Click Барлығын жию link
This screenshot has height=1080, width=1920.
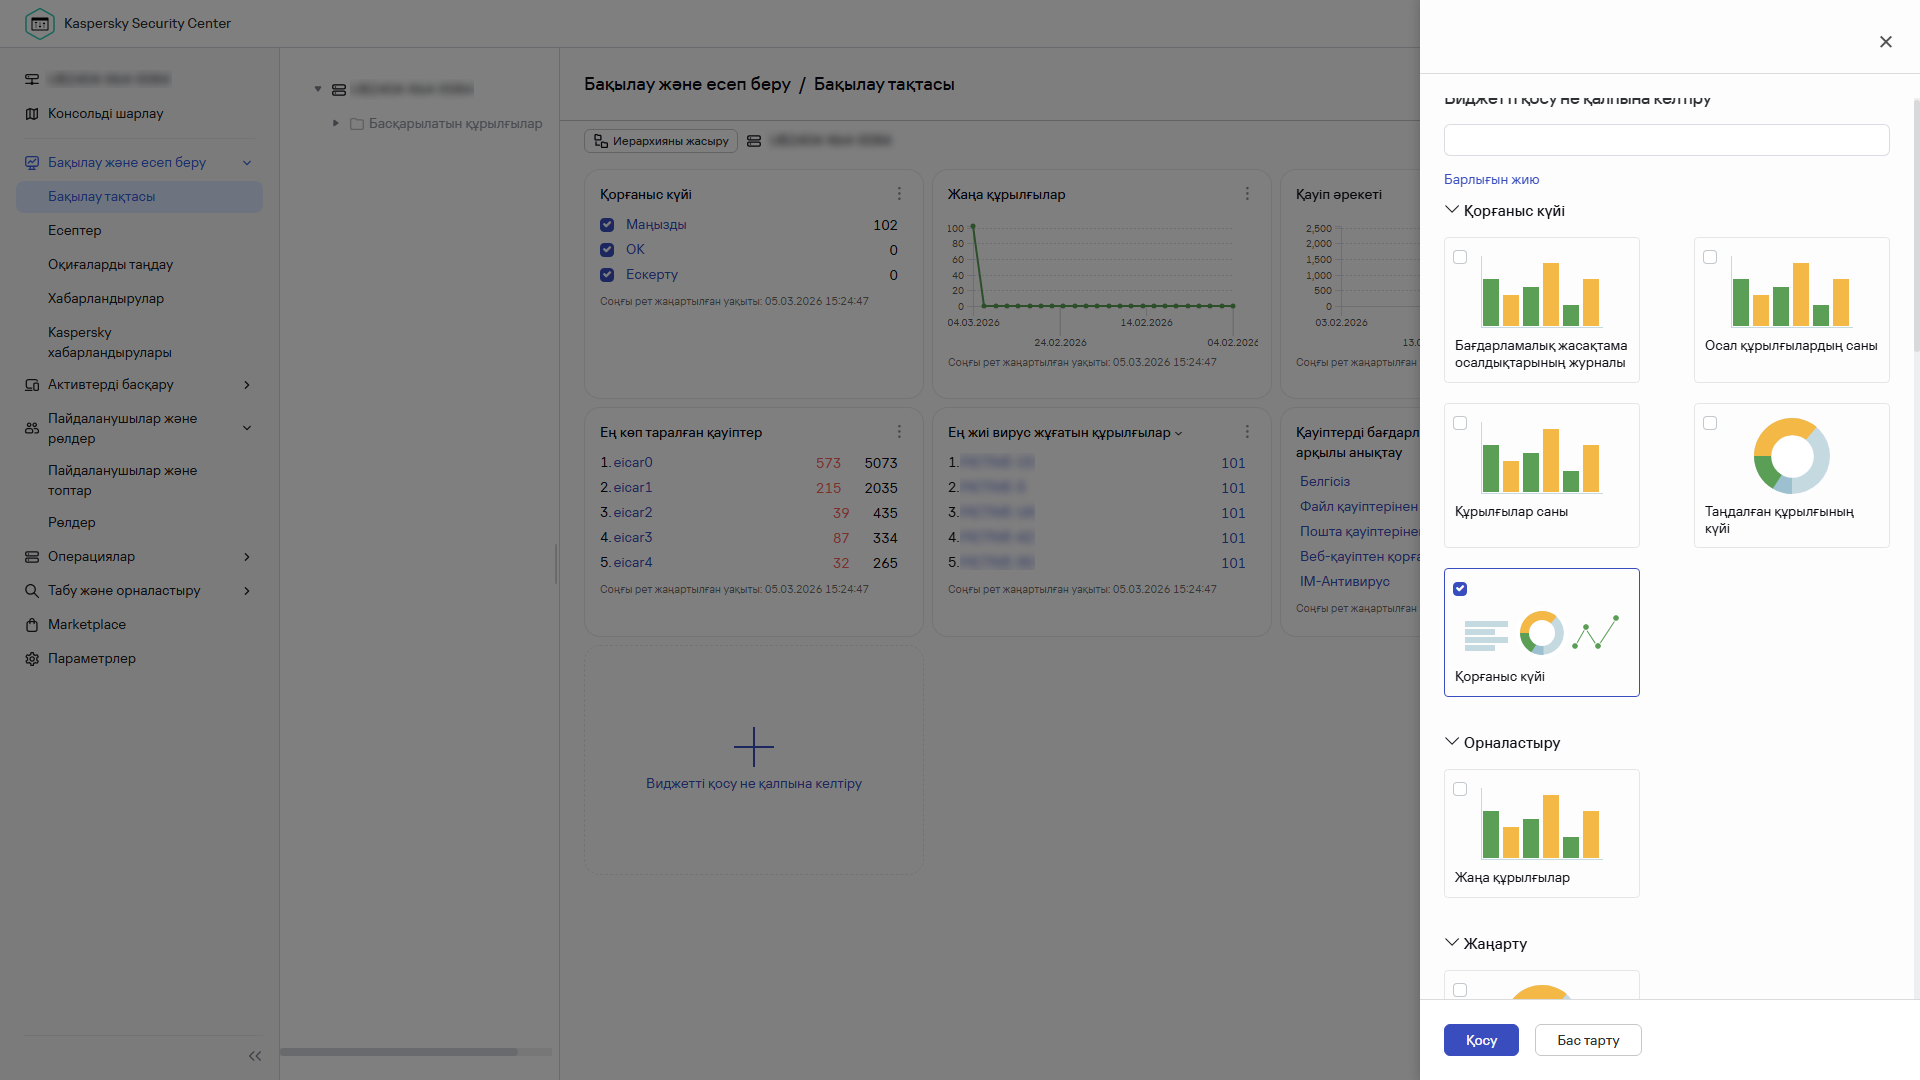[1491, 180]
